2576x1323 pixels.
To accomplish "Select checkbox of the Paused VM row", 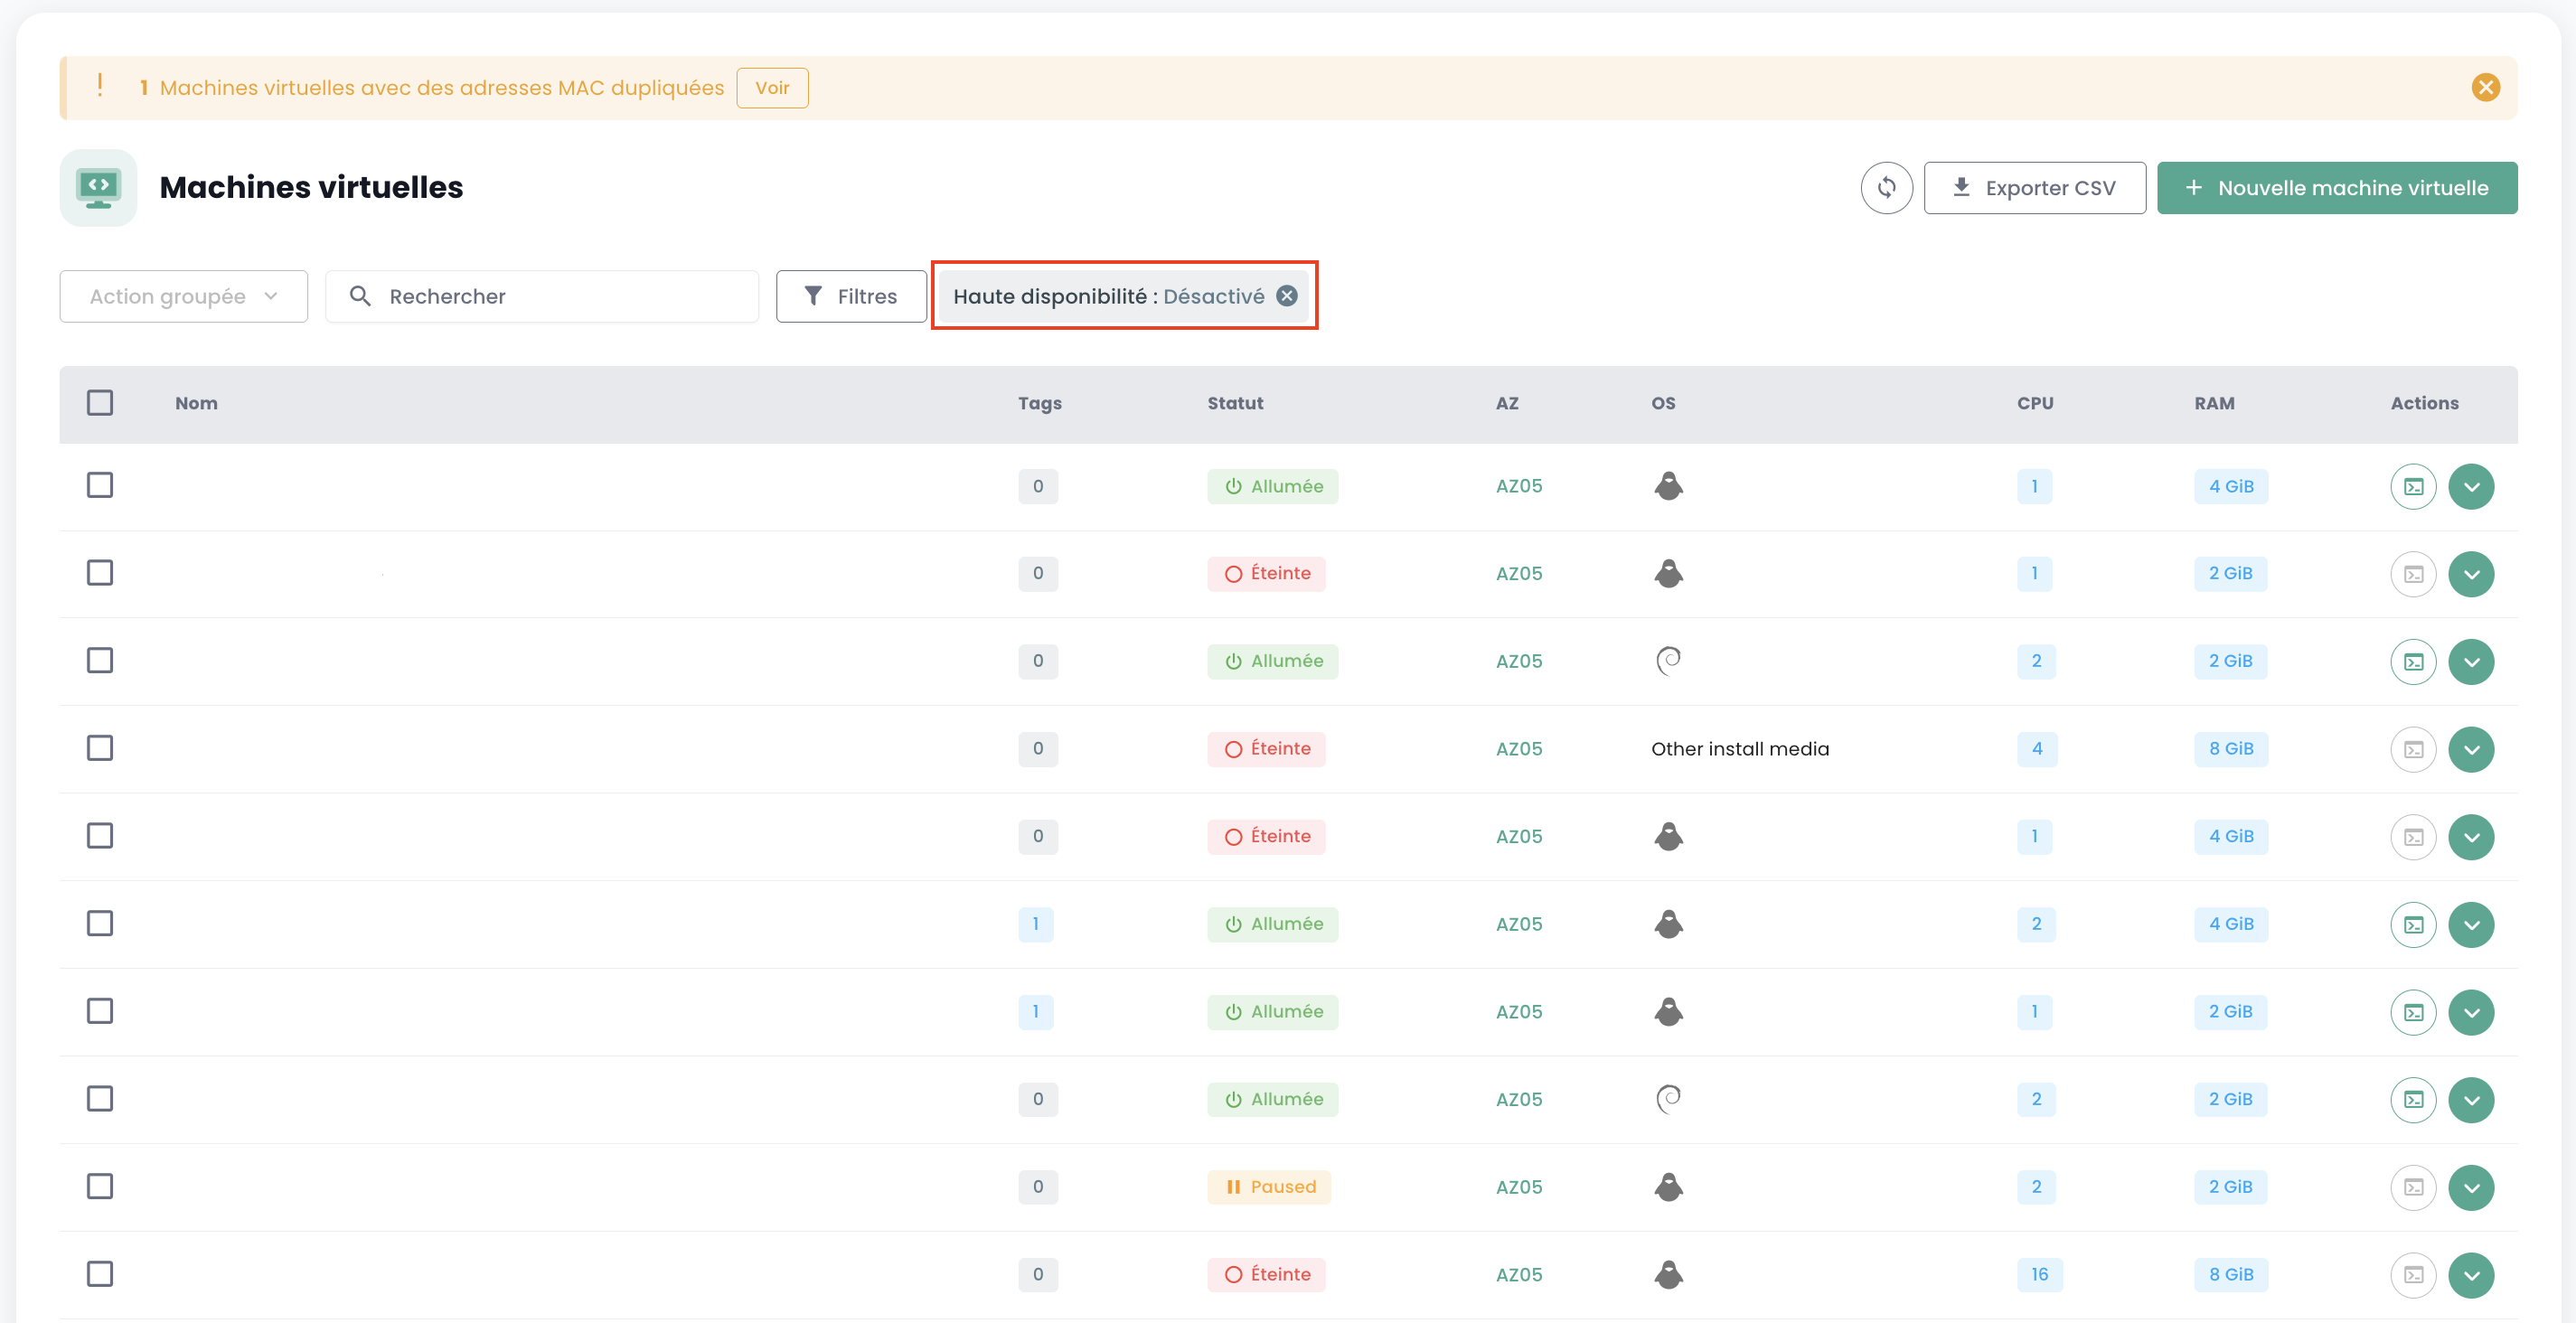I will click(100, 1187).
